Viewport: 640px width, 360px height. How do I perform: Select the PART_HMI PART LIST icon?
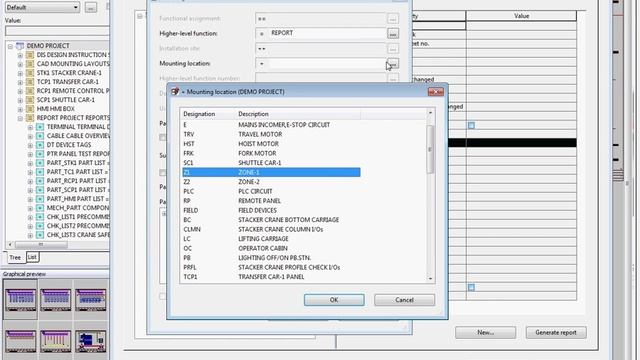tap(40, 199)
